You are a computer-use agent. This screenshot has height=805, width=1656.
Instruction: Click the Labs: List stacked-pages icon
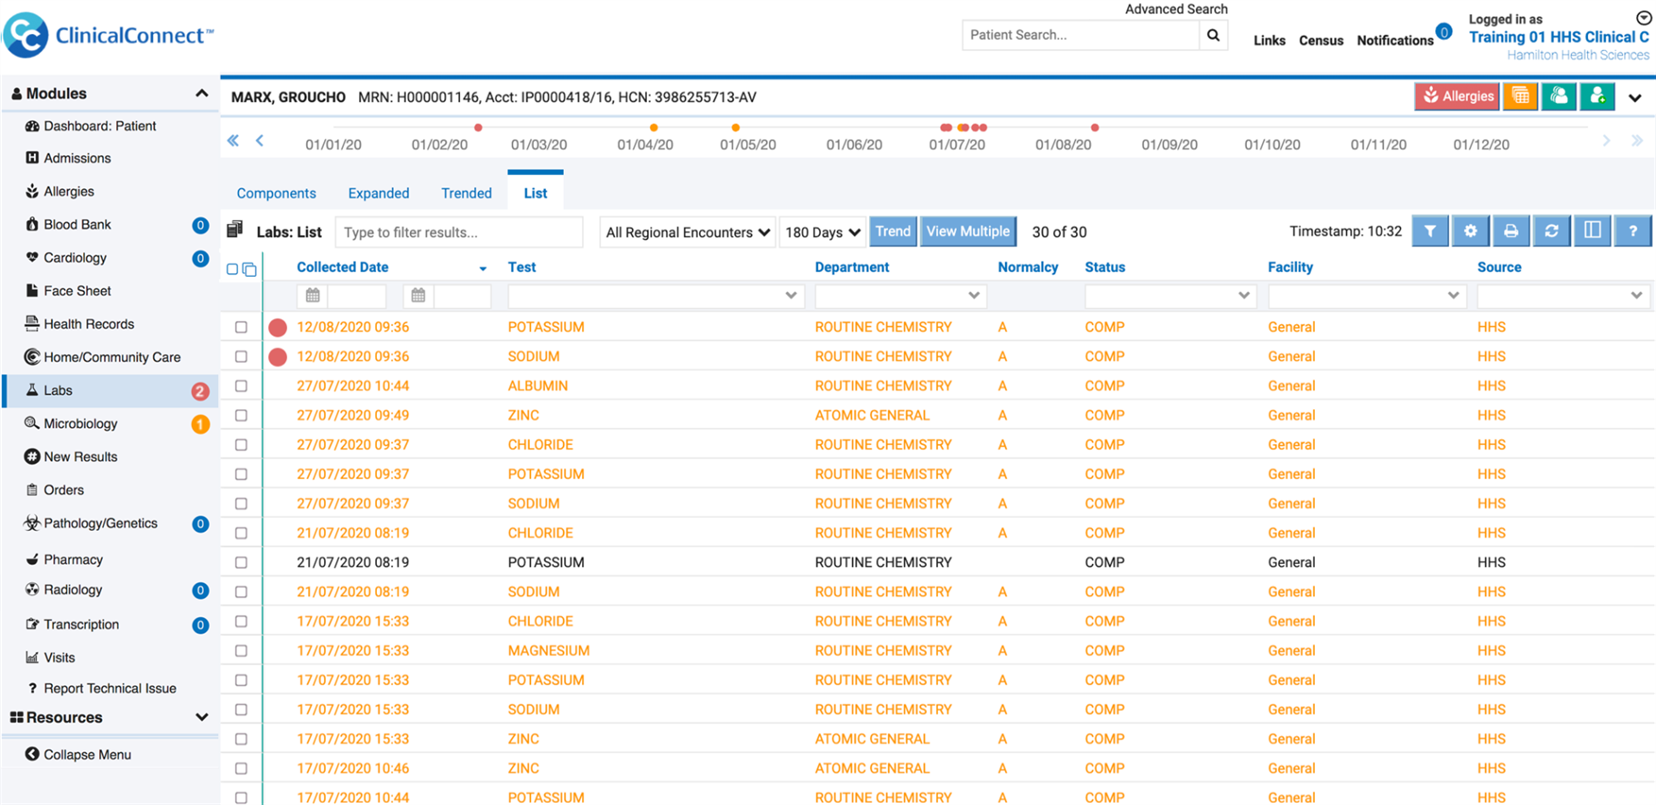click(235, 230)
